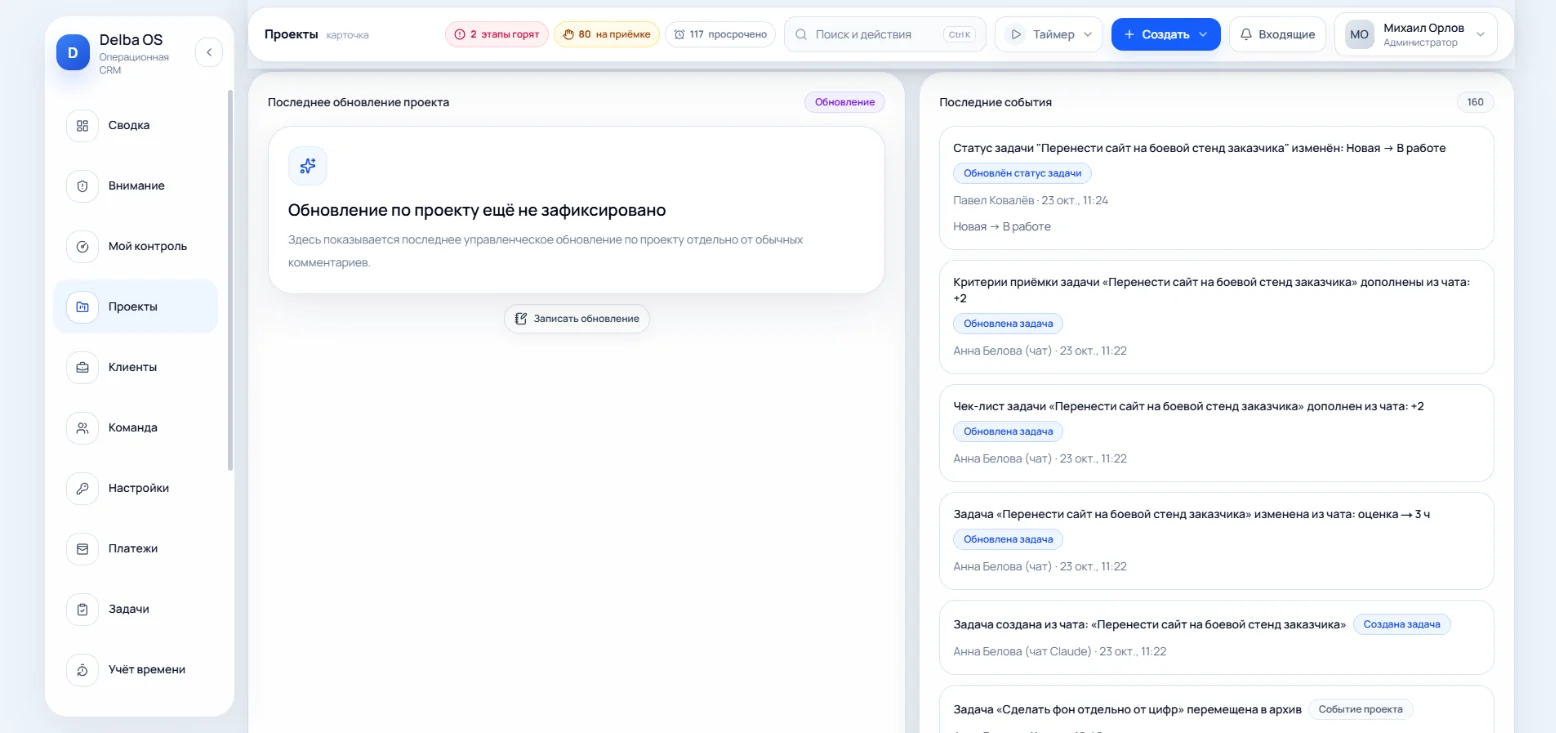Click the Проекты breadcrumb title
This screenshot has height=733, width=1556.
tap(291, 34)
